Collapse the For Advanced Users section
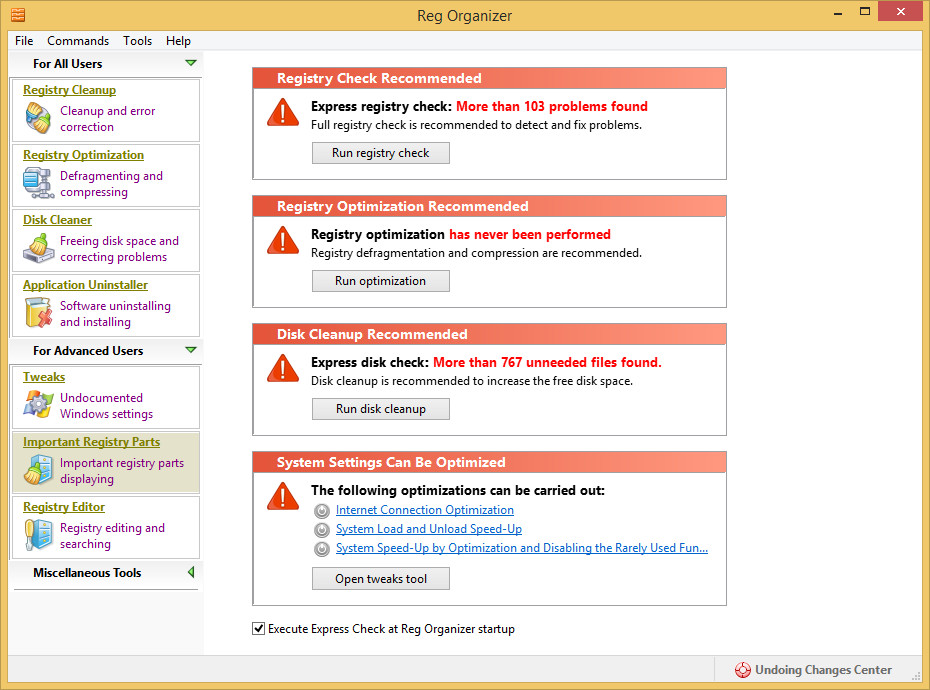930x690 pixels. coord(190,351)
